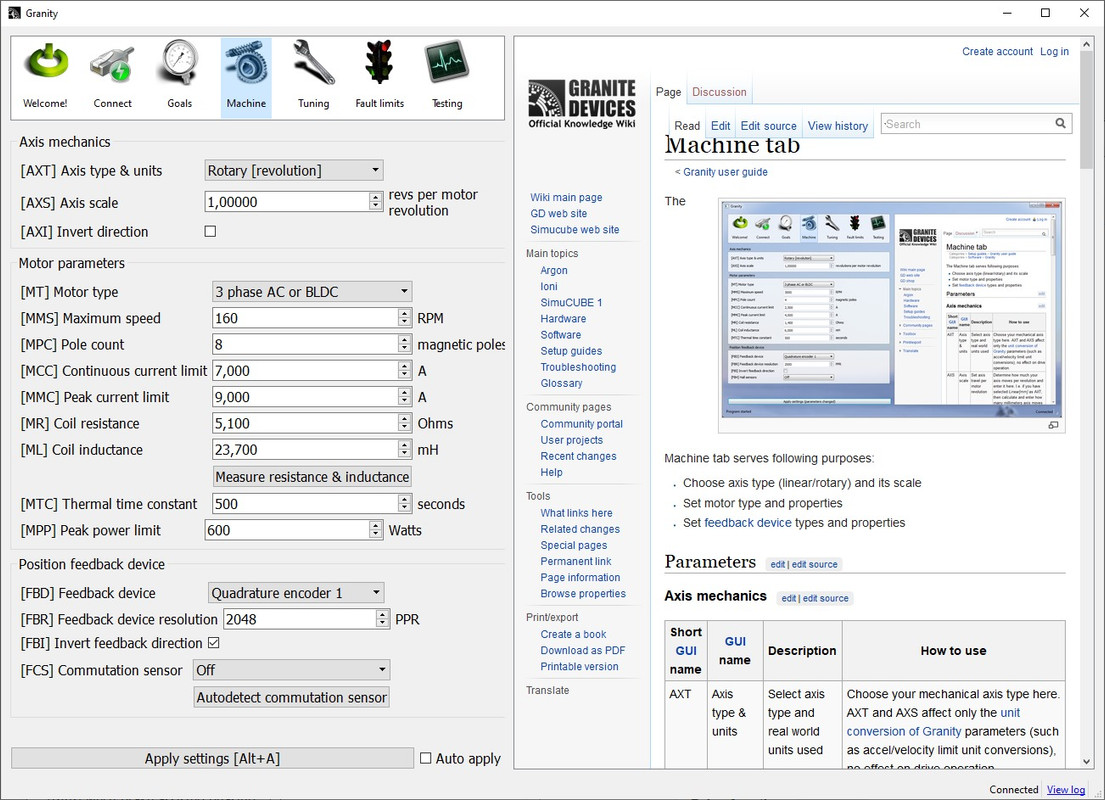1105x800 pixels.
Task: Toggle FBI Invert feedback direction checkbox
Action: [214, 643]
